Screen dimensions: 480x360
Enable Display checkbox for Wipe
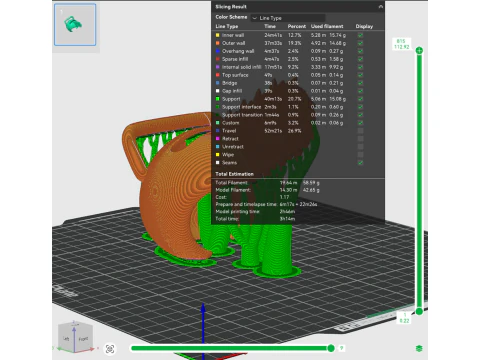pyautogui.click(x=360, y=155)
